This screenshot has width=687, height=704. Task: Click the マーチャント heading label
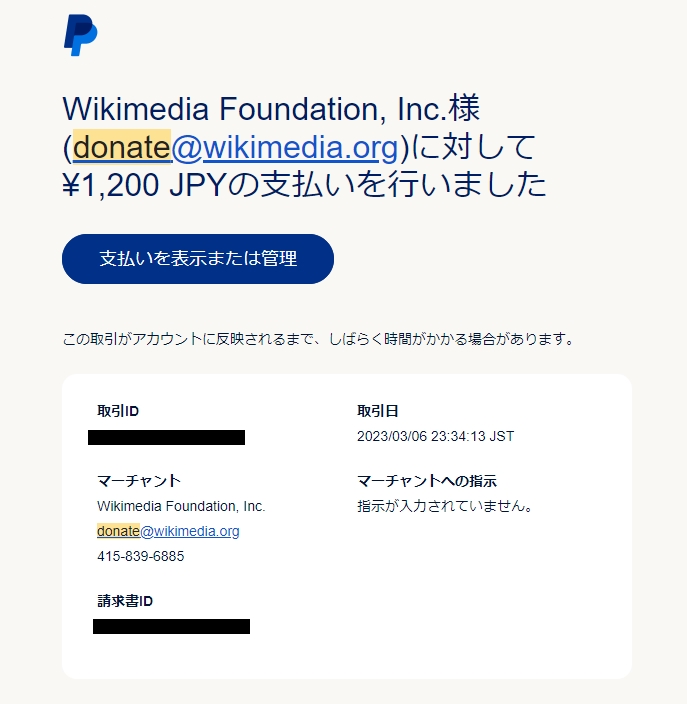click(139, 481)
